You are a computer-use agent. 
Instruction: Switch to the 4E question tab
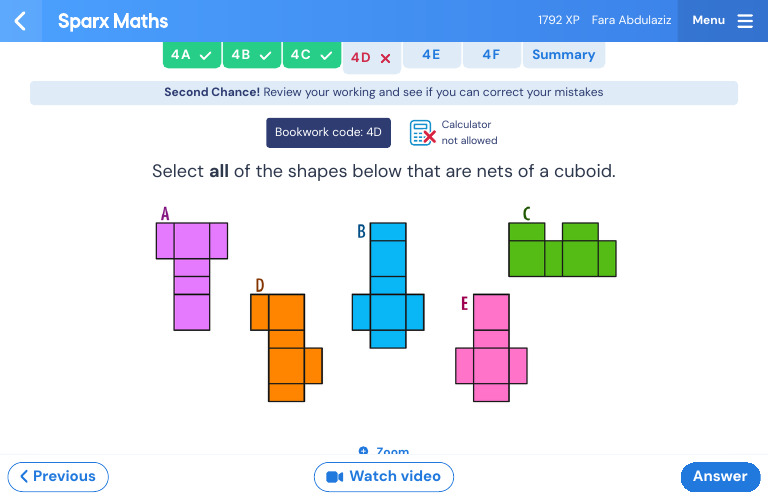coord(431,55)
